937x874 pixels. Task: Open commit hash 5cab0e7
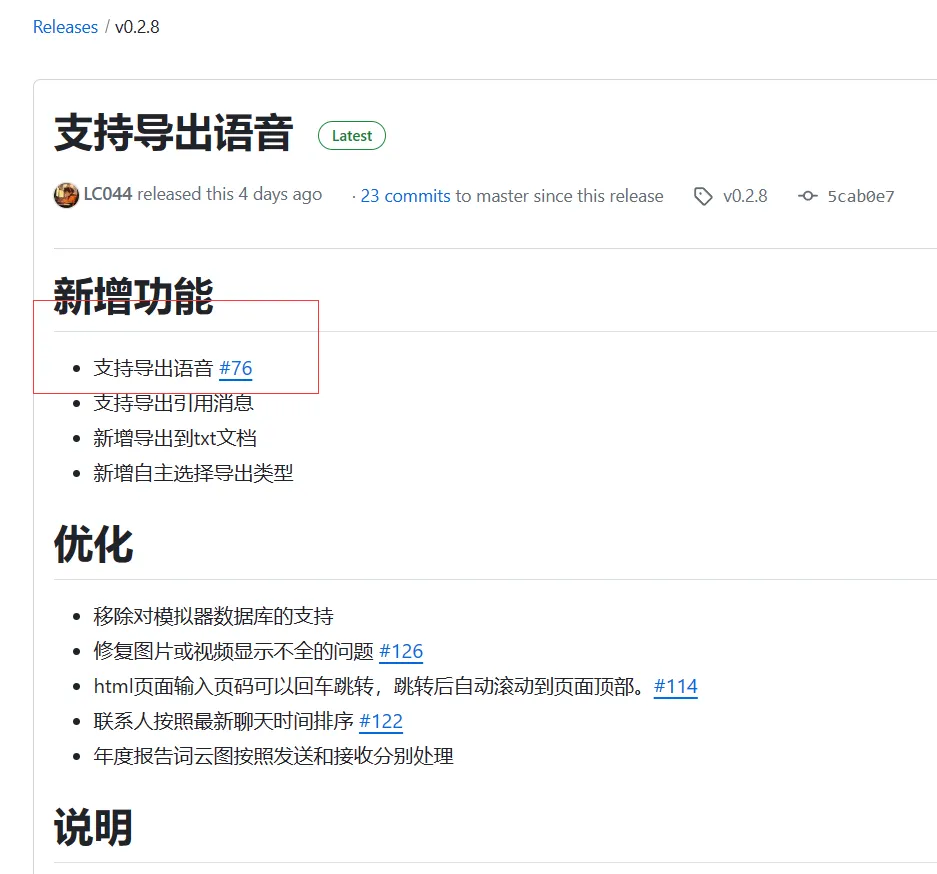(860, 196)
